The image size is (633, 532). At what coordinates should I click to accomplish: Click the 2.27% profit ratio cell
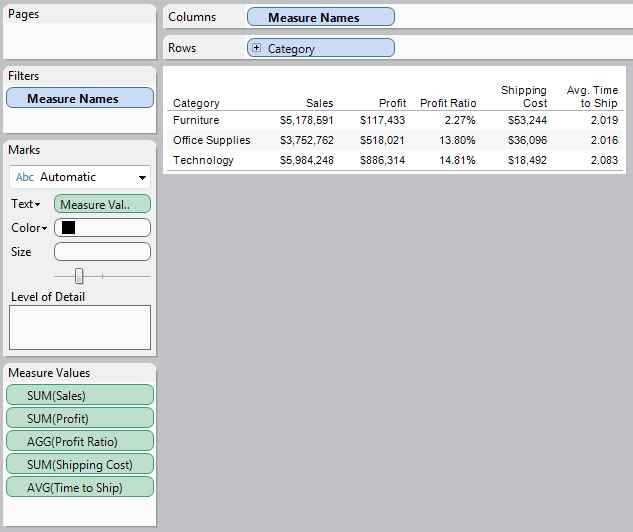pyautogui.click(x=460, y=120)
